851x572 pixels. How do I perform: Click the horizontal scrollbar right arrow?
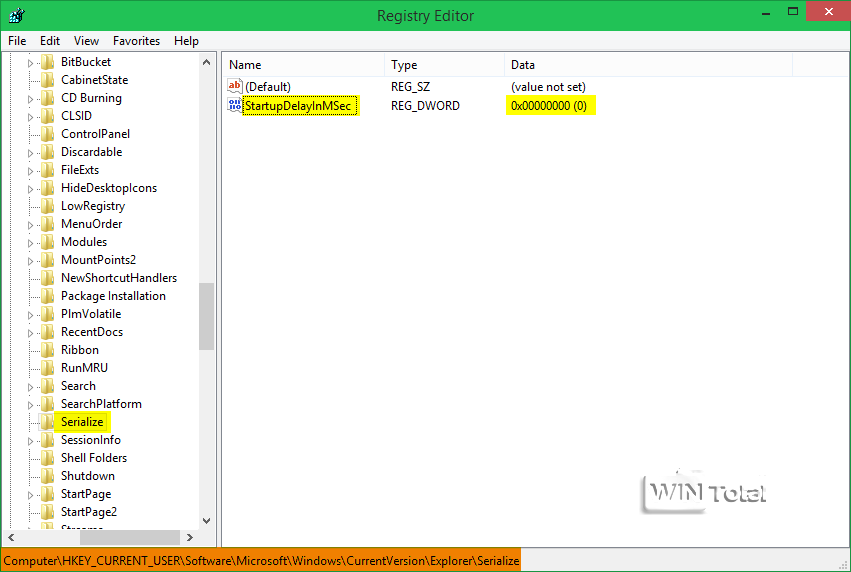coord(189,537)
